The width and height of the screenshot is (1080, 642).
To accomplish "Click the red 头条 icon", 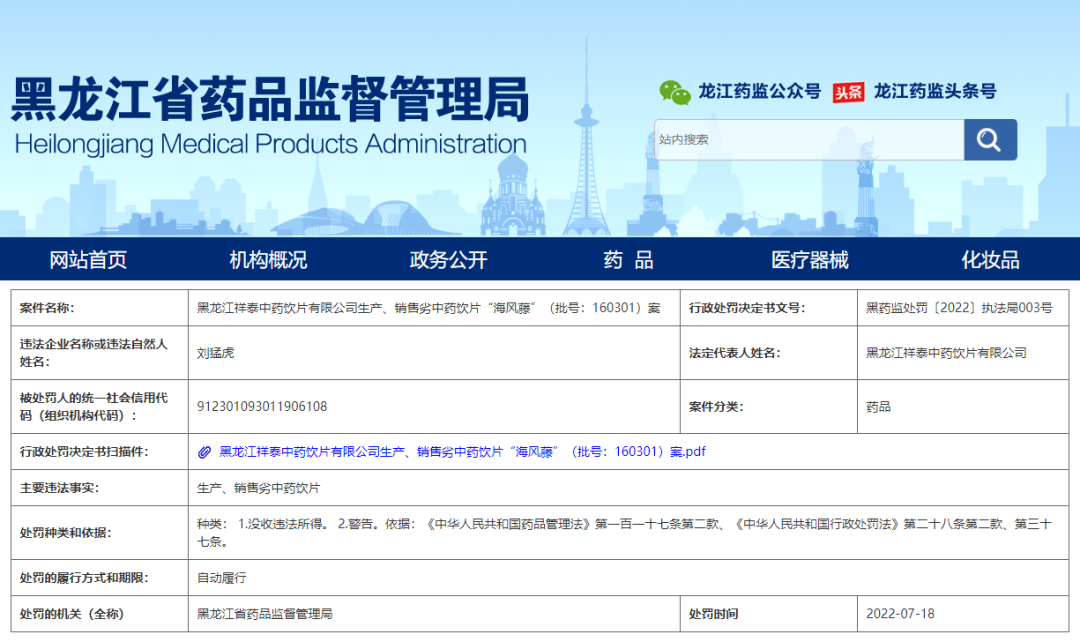I will [848, 92].
